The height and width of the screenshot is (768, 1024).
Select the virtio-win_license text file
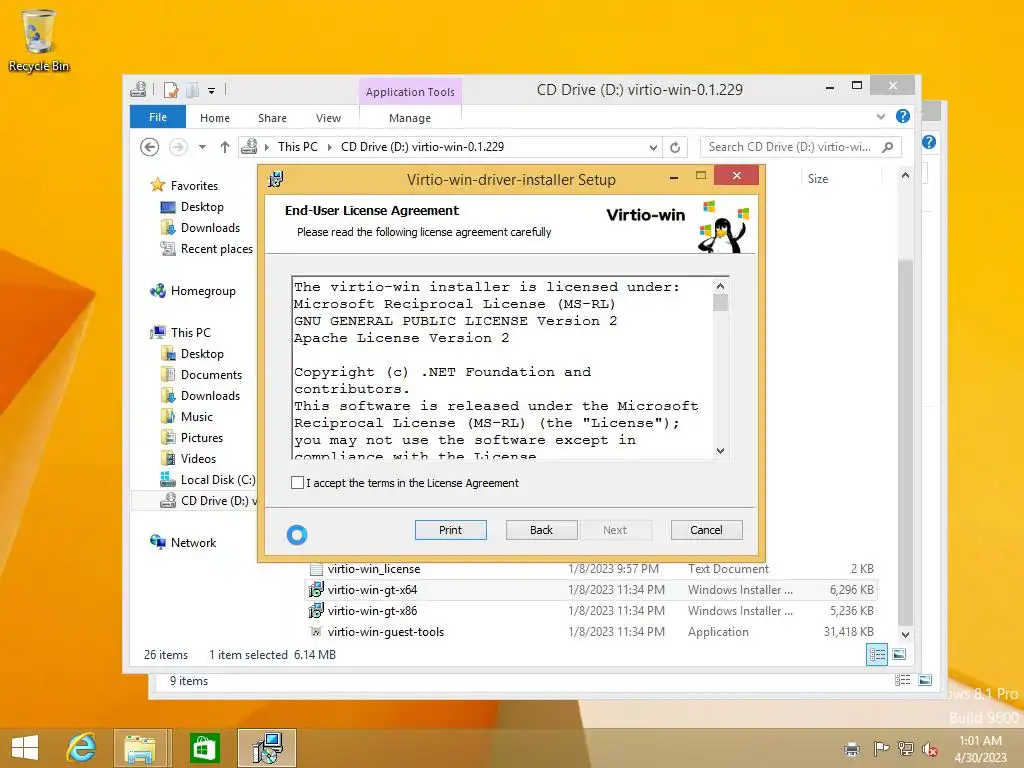coord(374,569)
